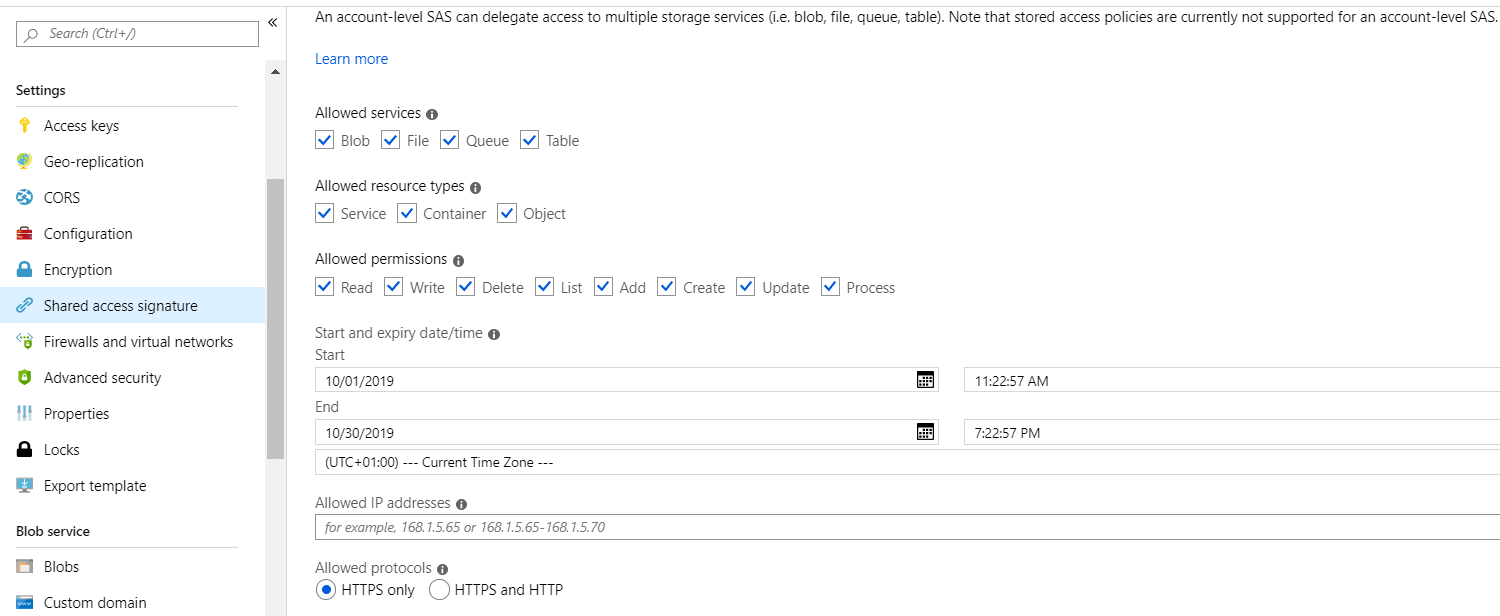Open the Start date calendar picker icon
The image size is (1500, 616).
point(925,380)
